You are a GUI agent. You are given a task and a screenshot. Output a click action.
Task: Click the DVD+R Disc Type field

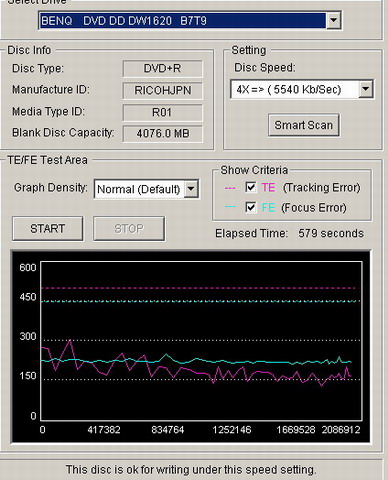click(162, 69)
